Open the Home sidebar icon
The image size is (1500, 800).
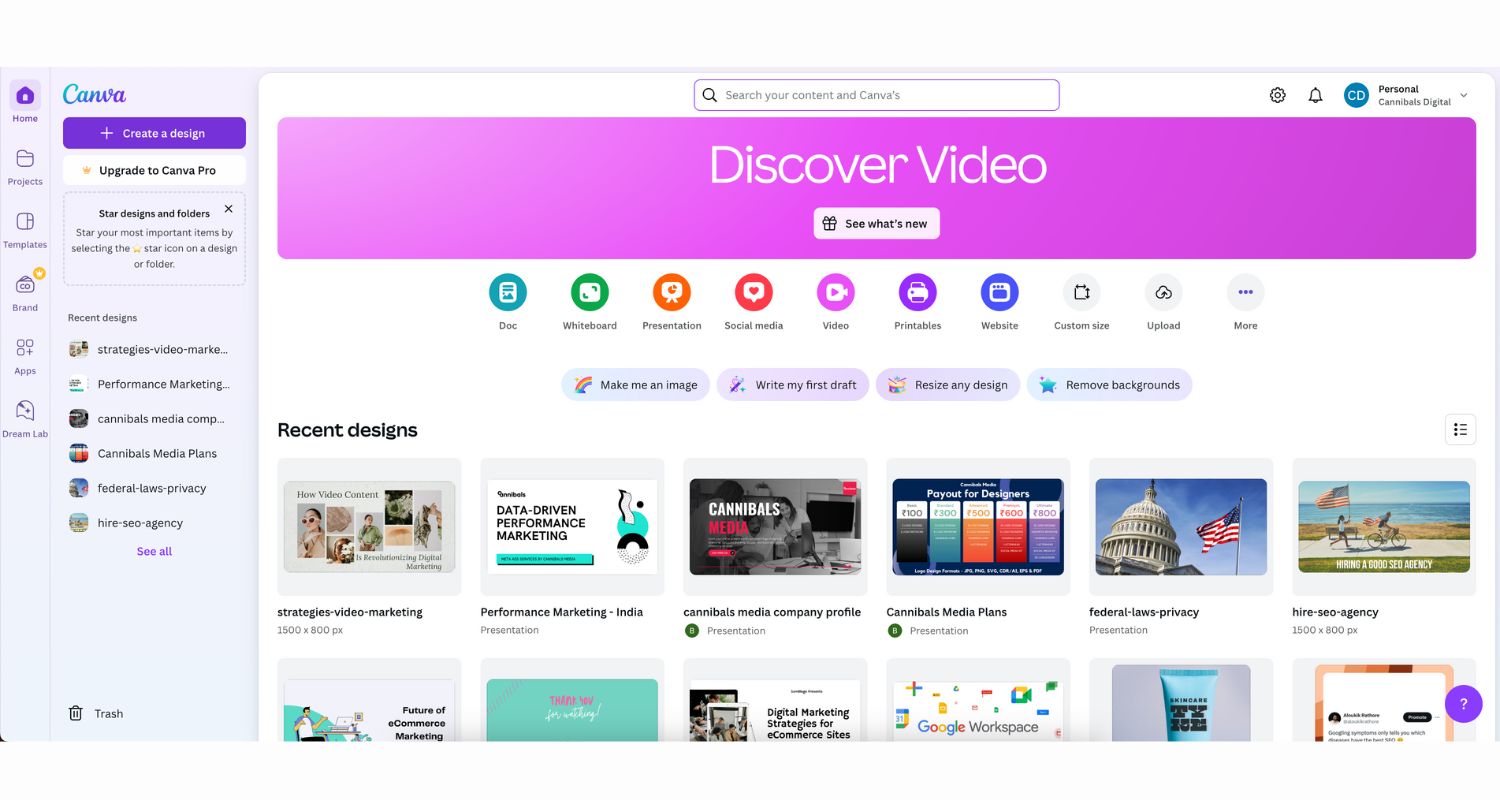(x=25, y=96)
